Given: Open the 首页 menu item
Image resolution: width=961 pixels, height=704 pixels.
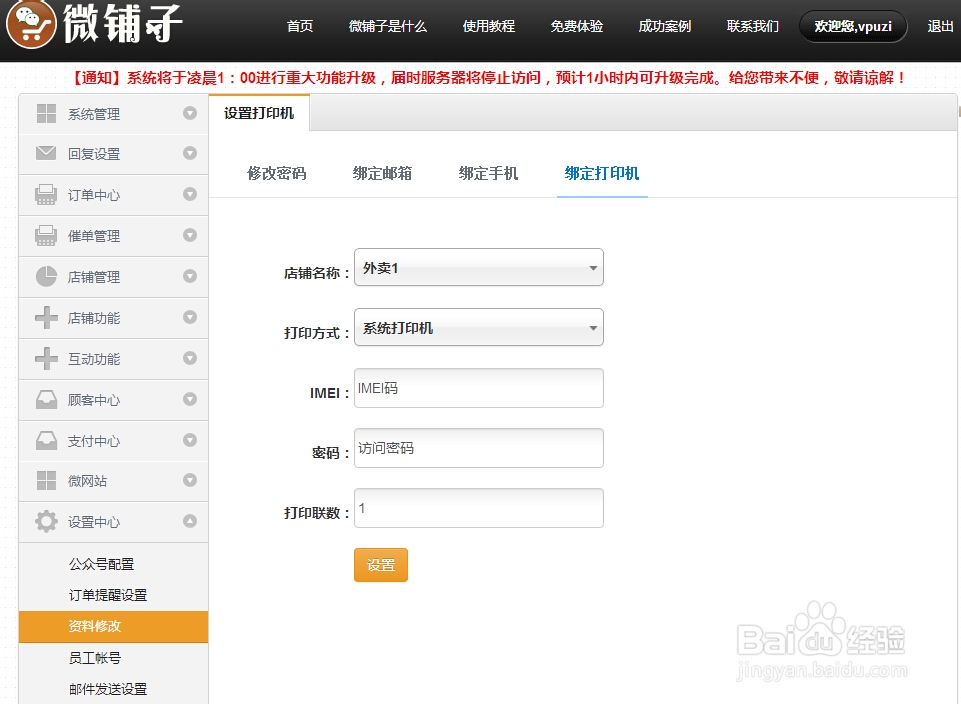Looking at the screenshot, I should tap(299, 27).
